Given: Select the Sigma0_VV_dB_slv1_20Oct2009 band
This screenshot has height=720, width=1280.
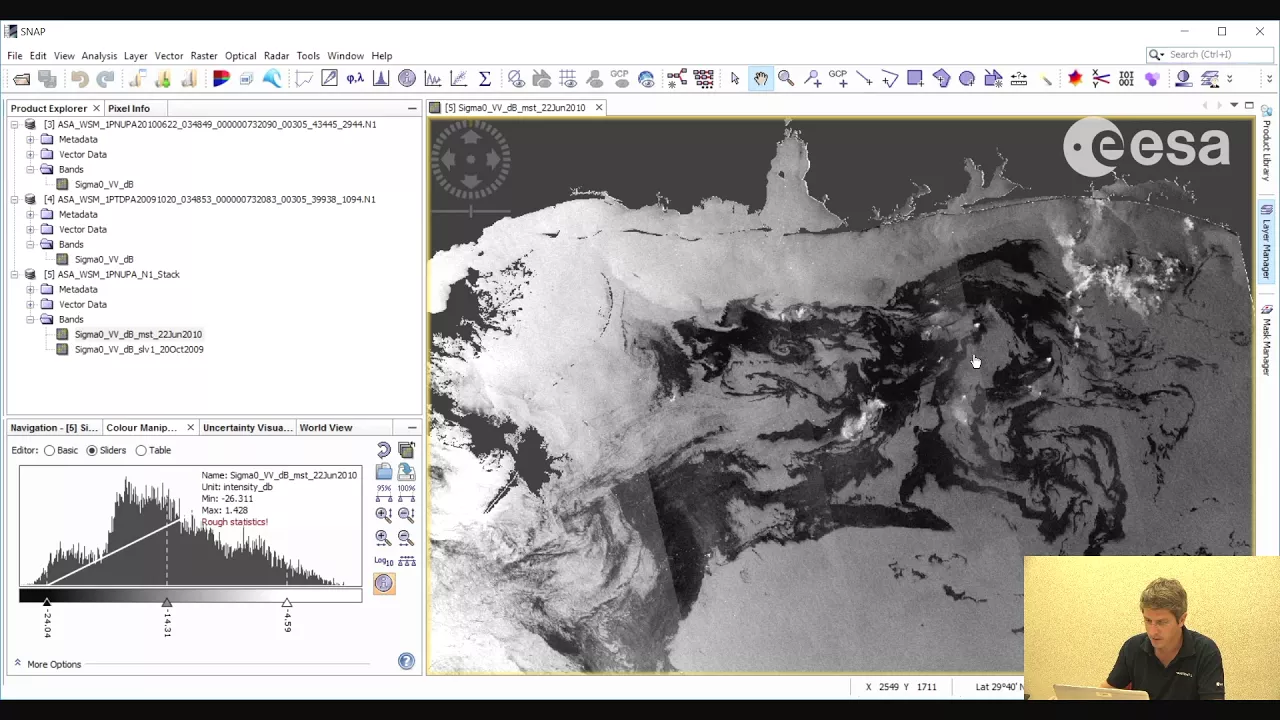Looking at the screenshot, I should click(138, 349).
